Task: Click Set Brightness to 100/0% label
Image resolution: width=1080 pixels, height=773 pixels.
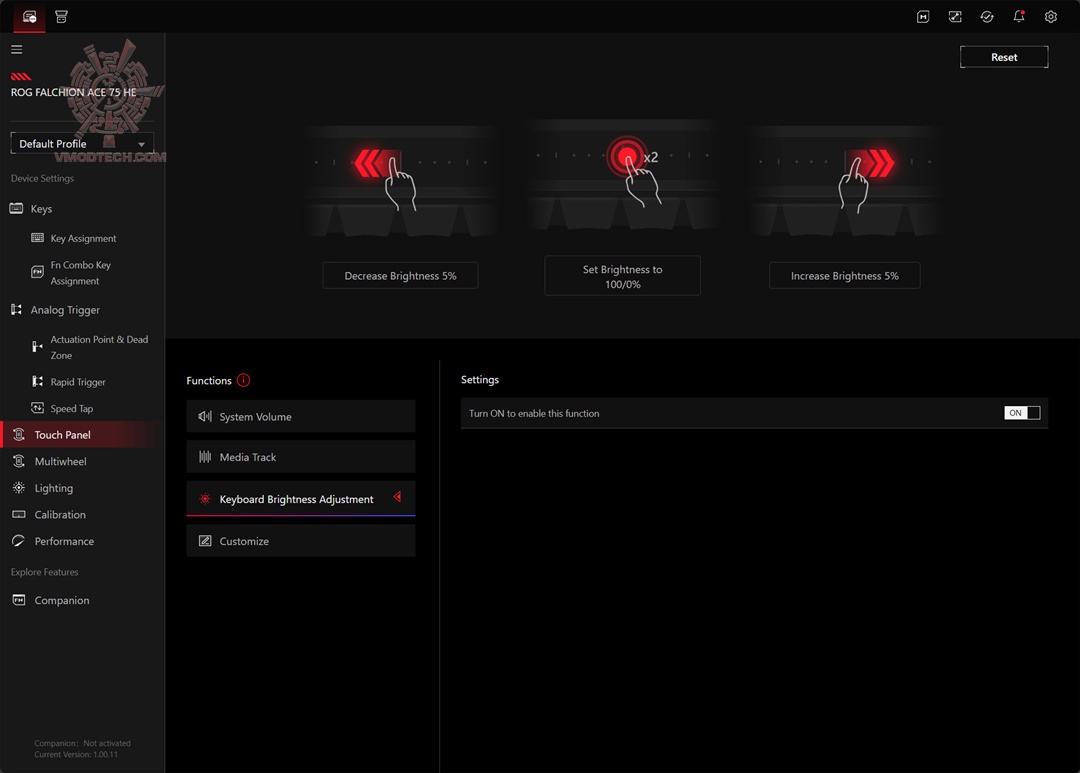Action: pyautogui.click(x=623, y=276)
